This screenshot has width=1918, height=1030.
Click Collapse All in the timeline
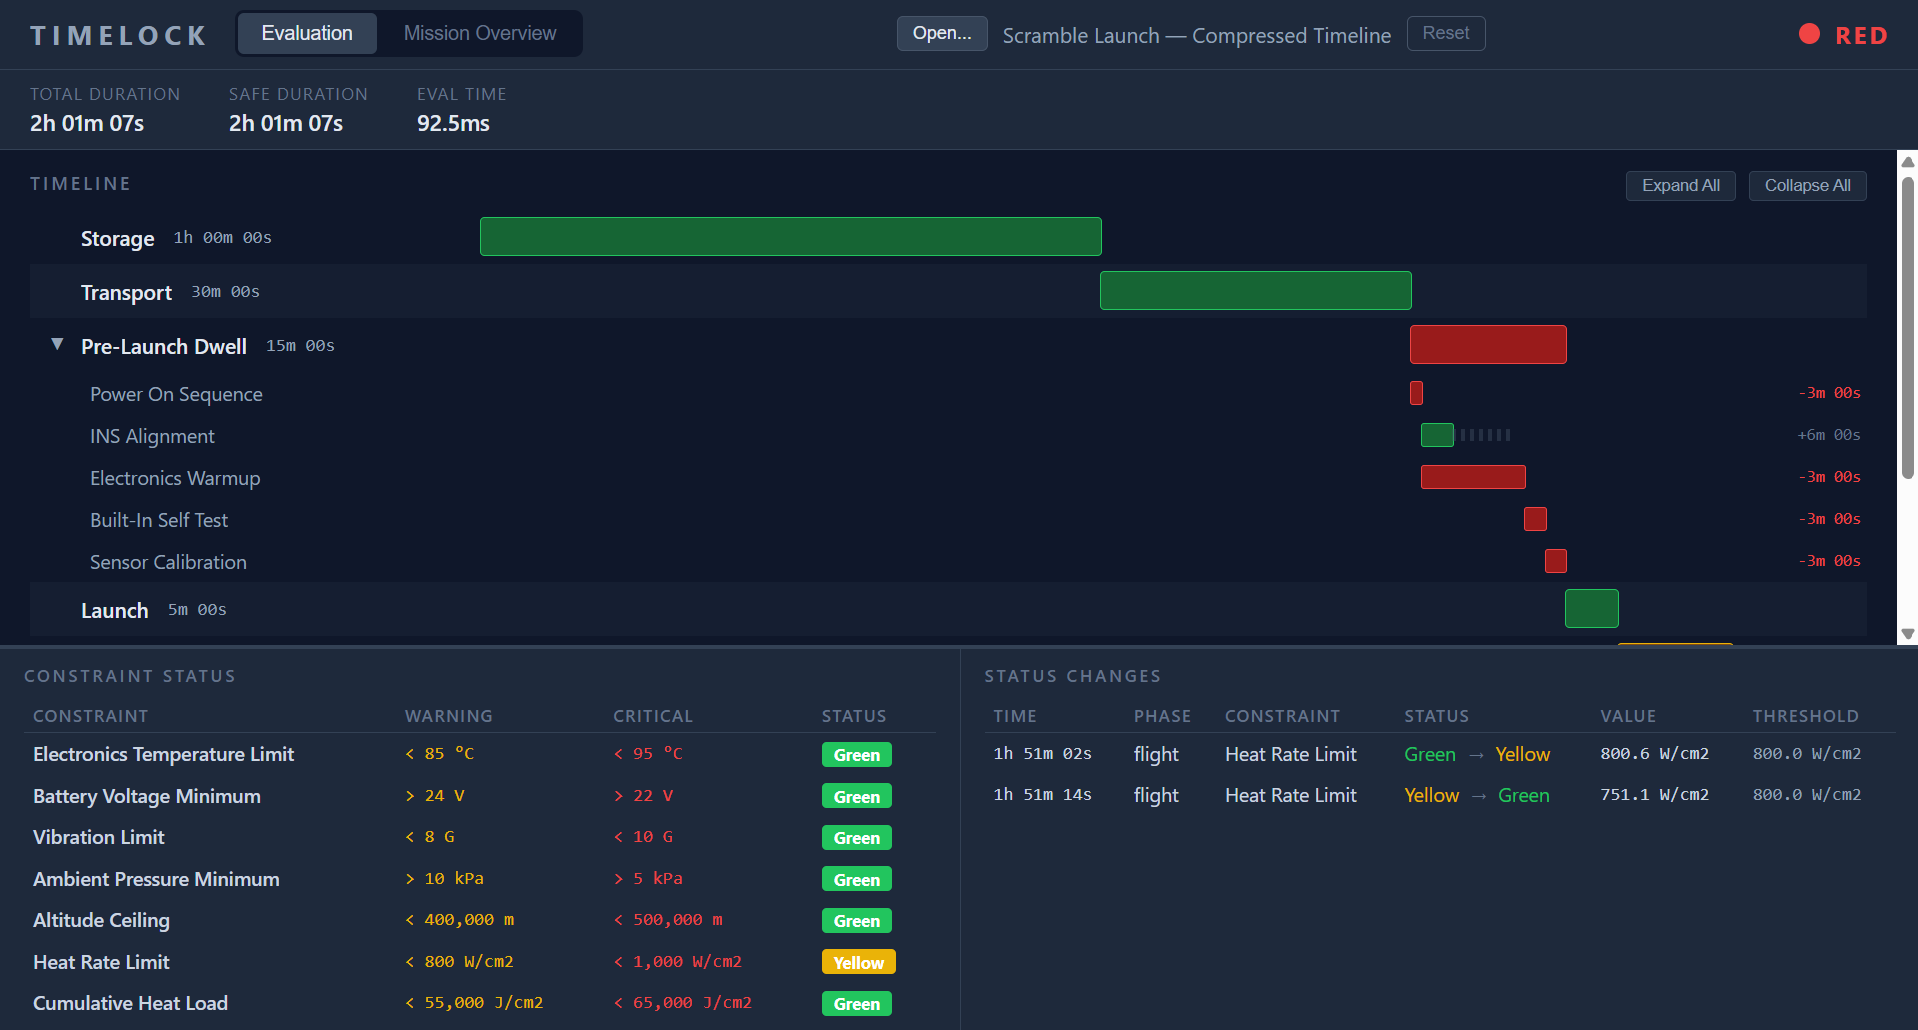click(x=1807, y=186)
